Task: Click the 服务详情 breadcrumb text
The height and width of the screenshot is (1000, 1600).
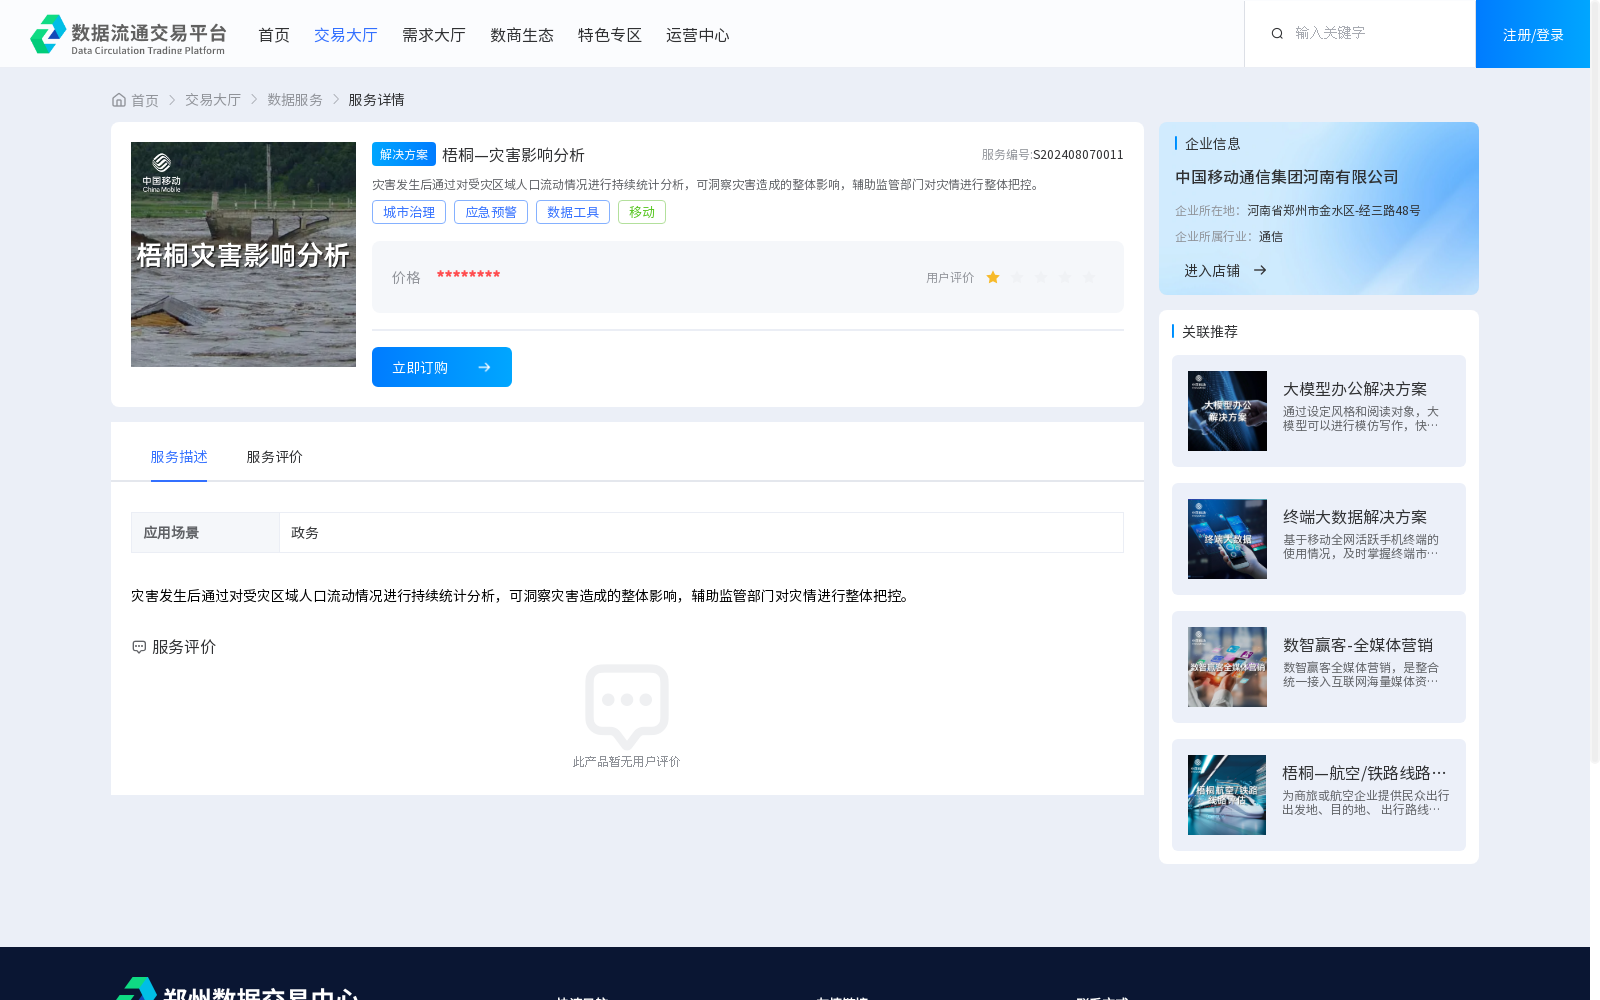Action: tap(376, 100)
